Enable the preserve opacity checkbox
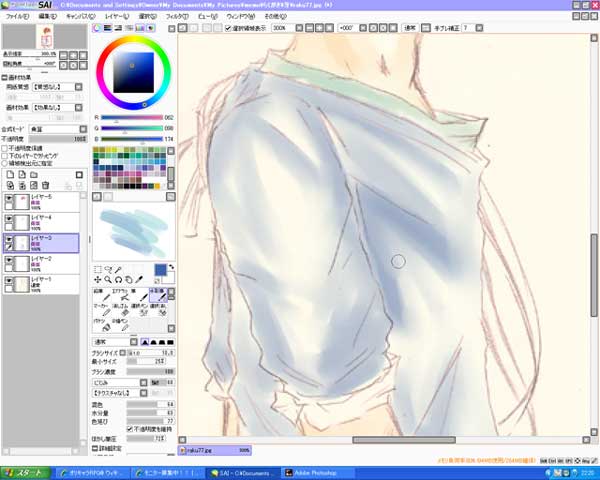 pyautogui.click(x=5, y=148)
